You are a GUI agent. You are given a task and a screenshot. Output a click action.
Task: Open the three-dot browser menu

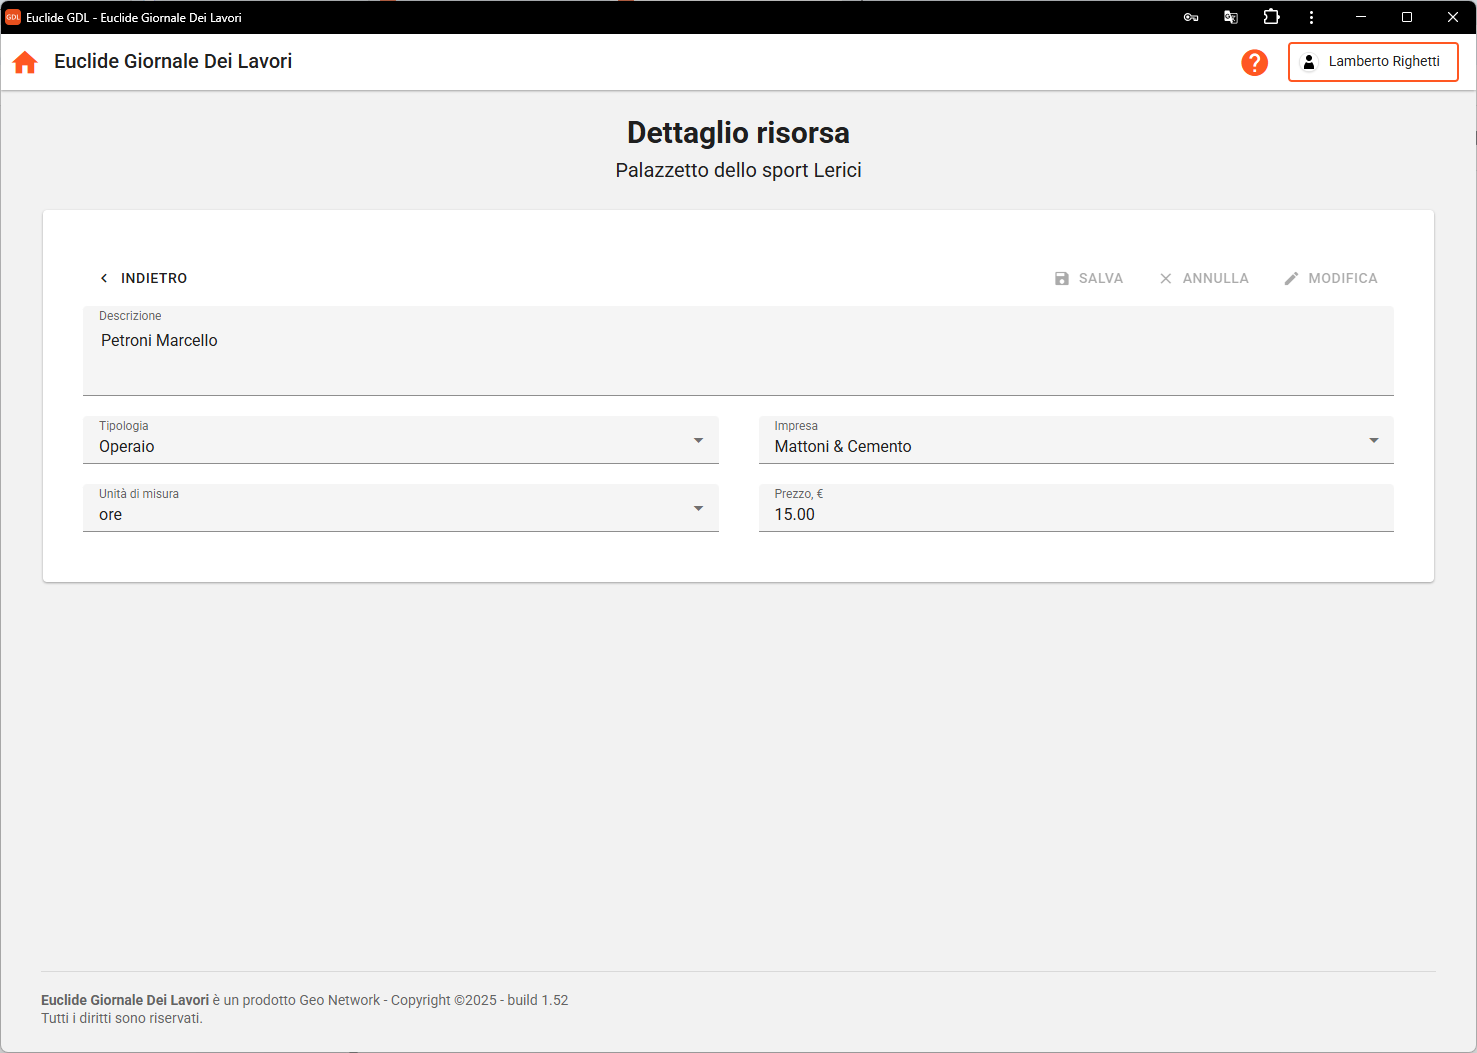click(1311, 17)
